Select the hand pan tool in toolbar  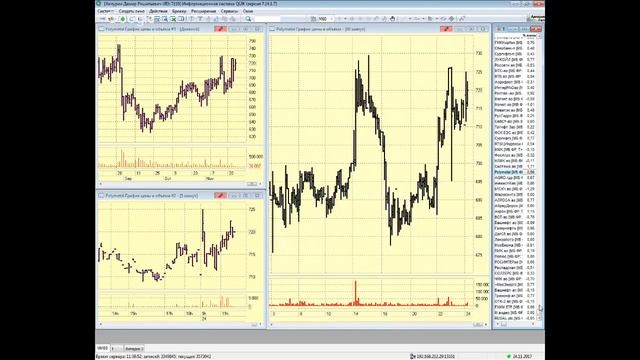[x=392, y=19]
